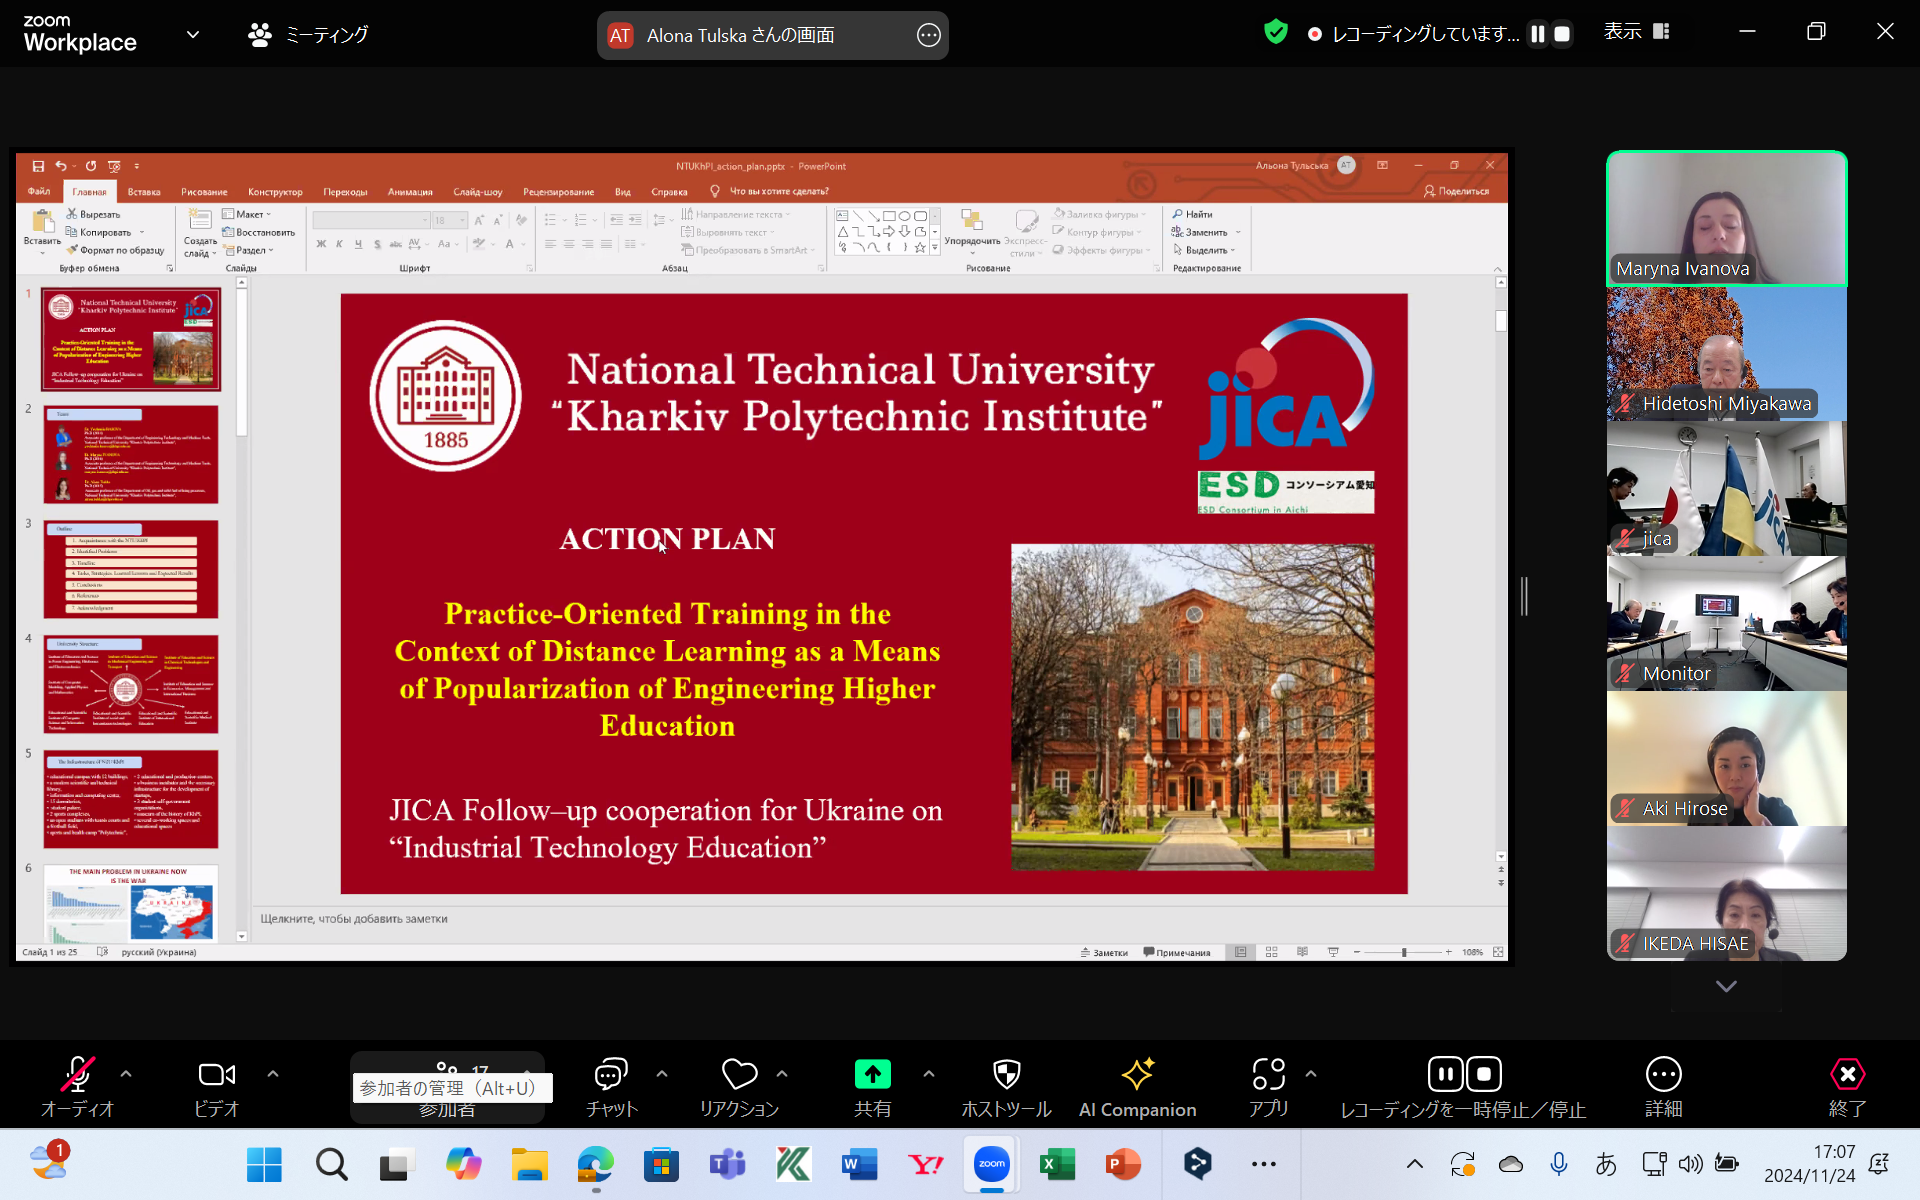Select Hidetoshi Miyakawa video tile
Image resolution: width=1920 pixels, height=1200 pixels.
tap(1727, 354)
